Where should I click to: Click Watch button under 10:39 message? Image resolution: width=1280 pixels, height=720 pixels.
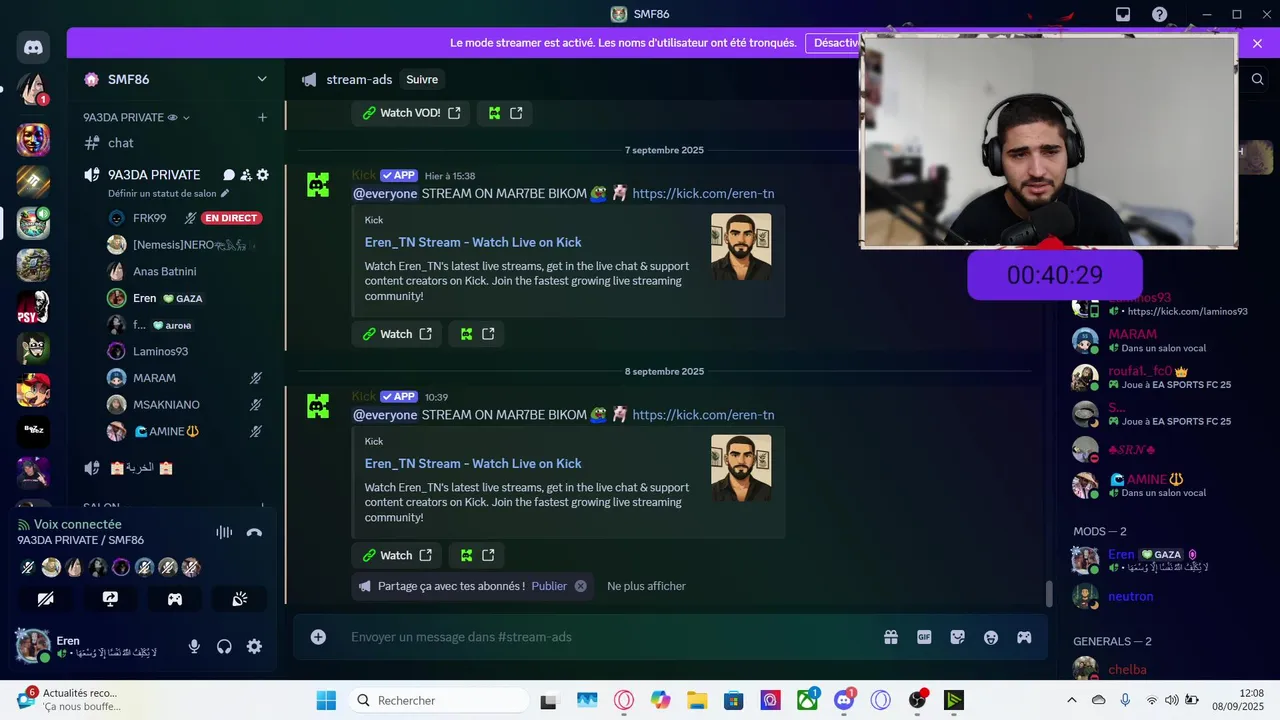pyautogui.click(x=397, y=555)
